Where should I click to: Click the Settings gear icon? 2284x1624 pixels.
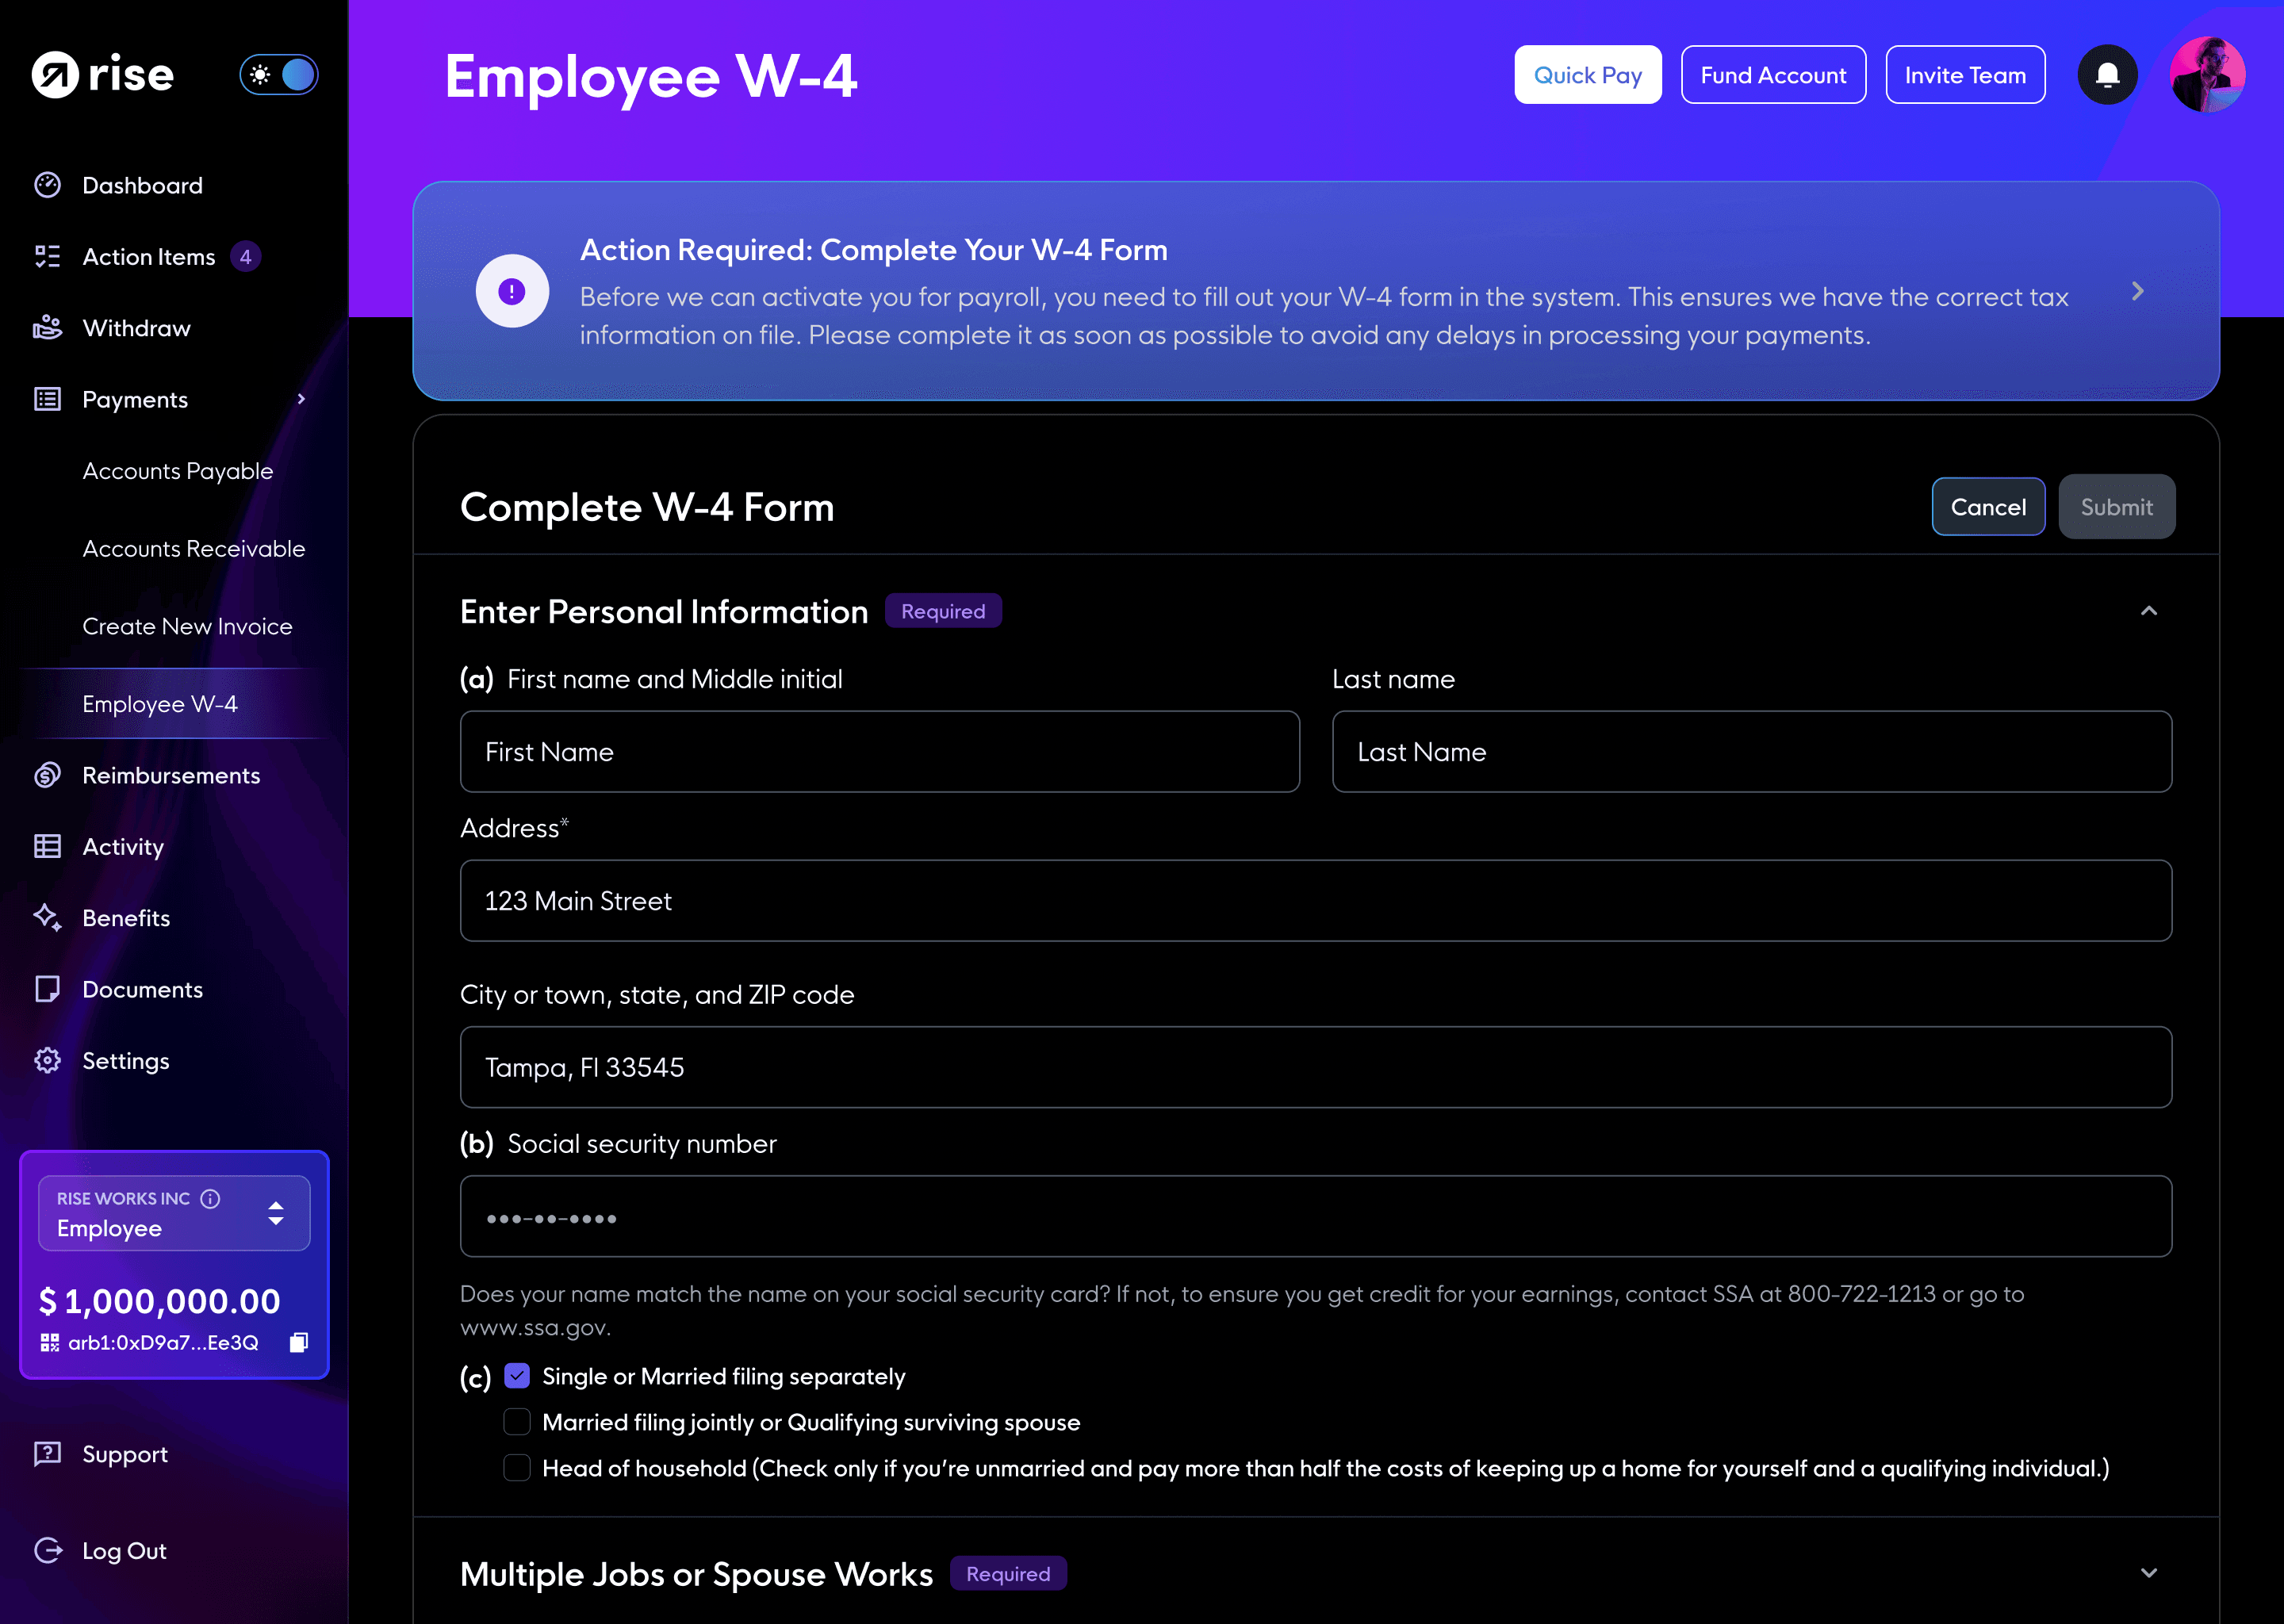(47, 1060)
